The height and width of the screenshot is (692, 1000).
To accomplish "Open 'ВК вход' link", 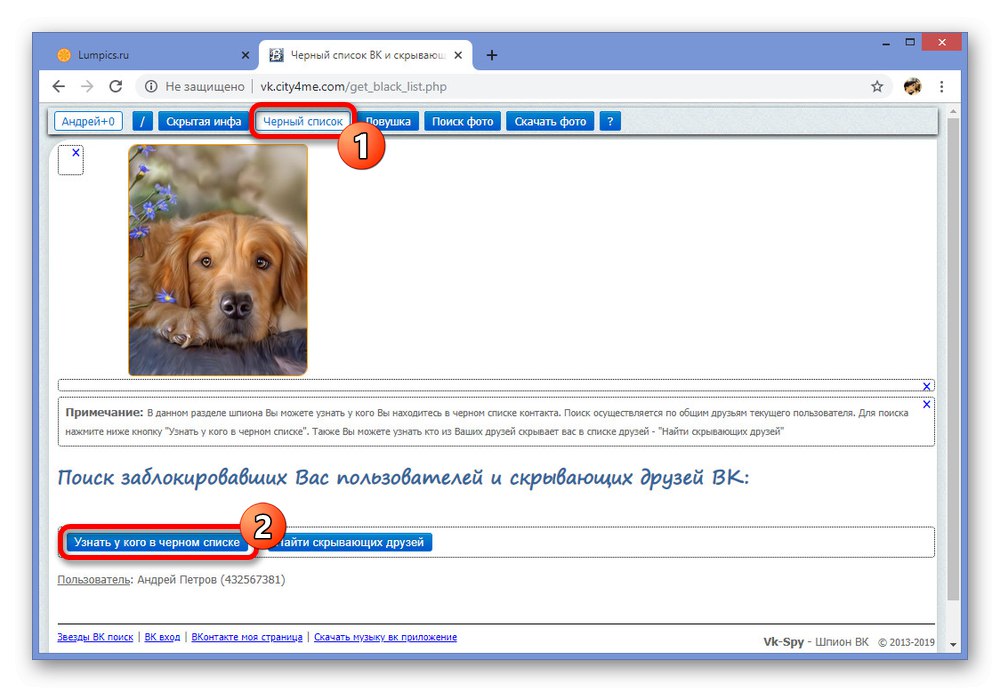I will tap(162, 637).
